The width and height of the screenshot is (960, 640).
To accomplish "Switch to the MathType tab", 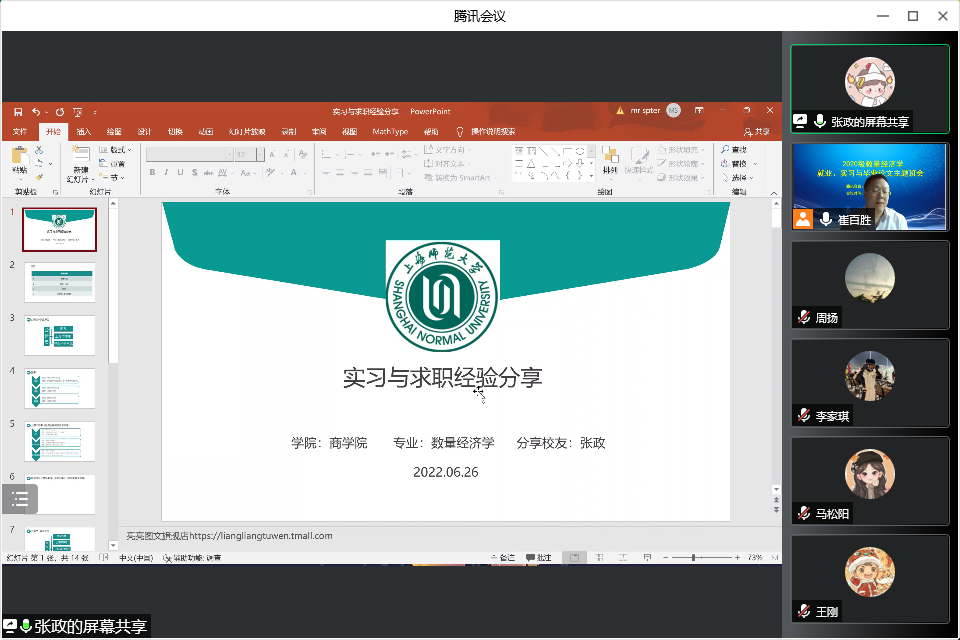I will (390, 132).
